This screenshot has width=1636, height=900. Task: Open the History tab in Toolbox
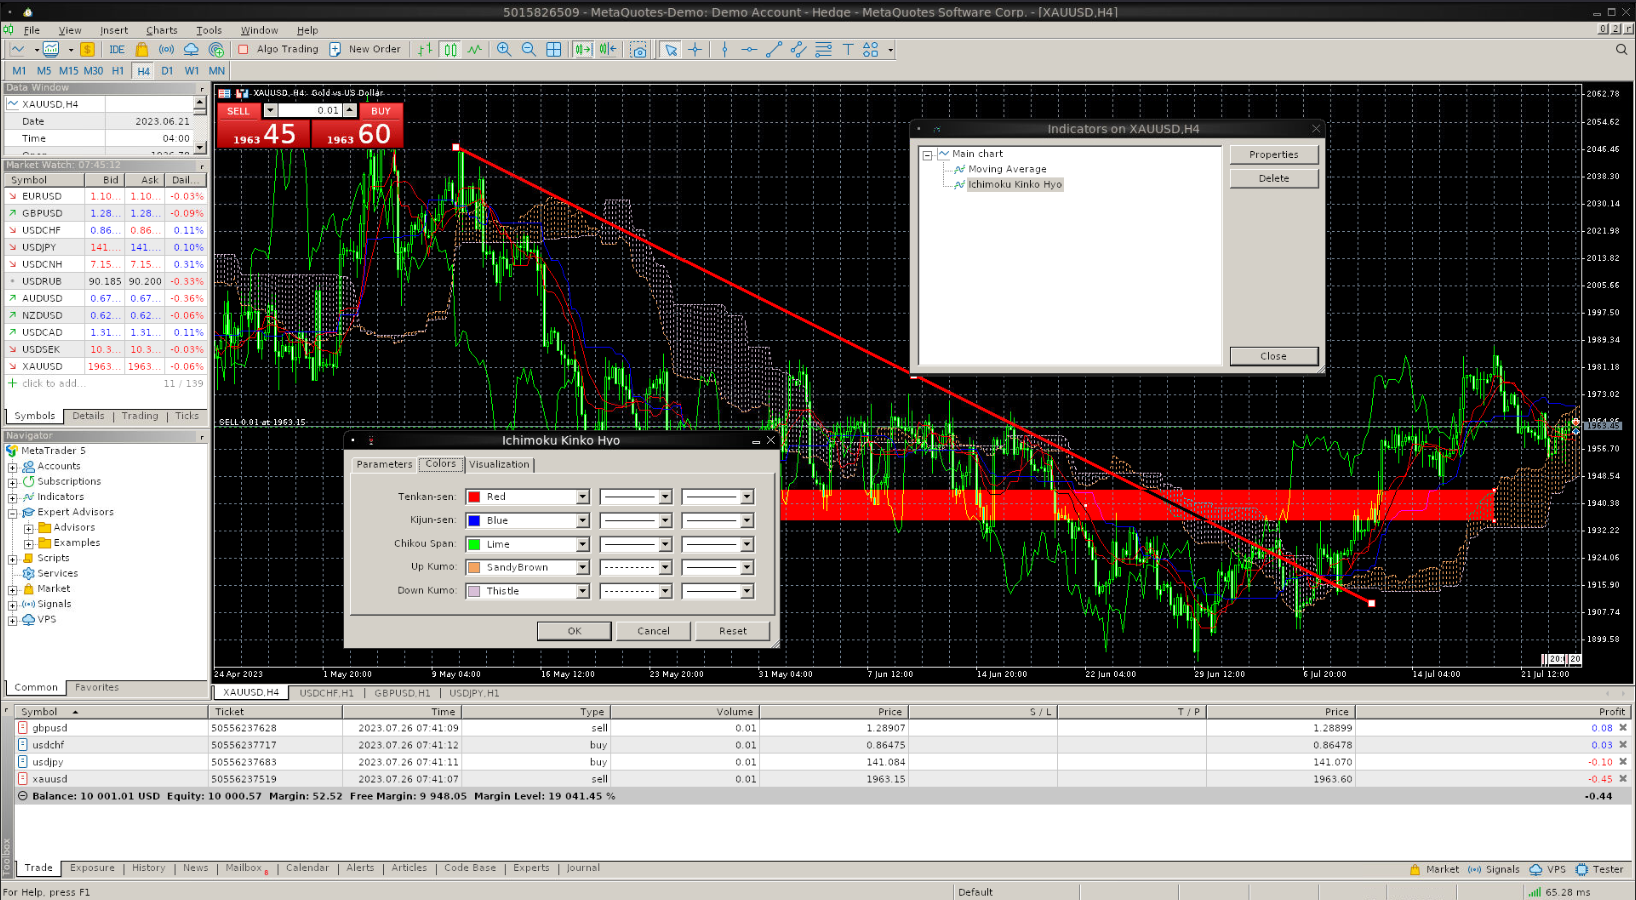pos(149,868)
